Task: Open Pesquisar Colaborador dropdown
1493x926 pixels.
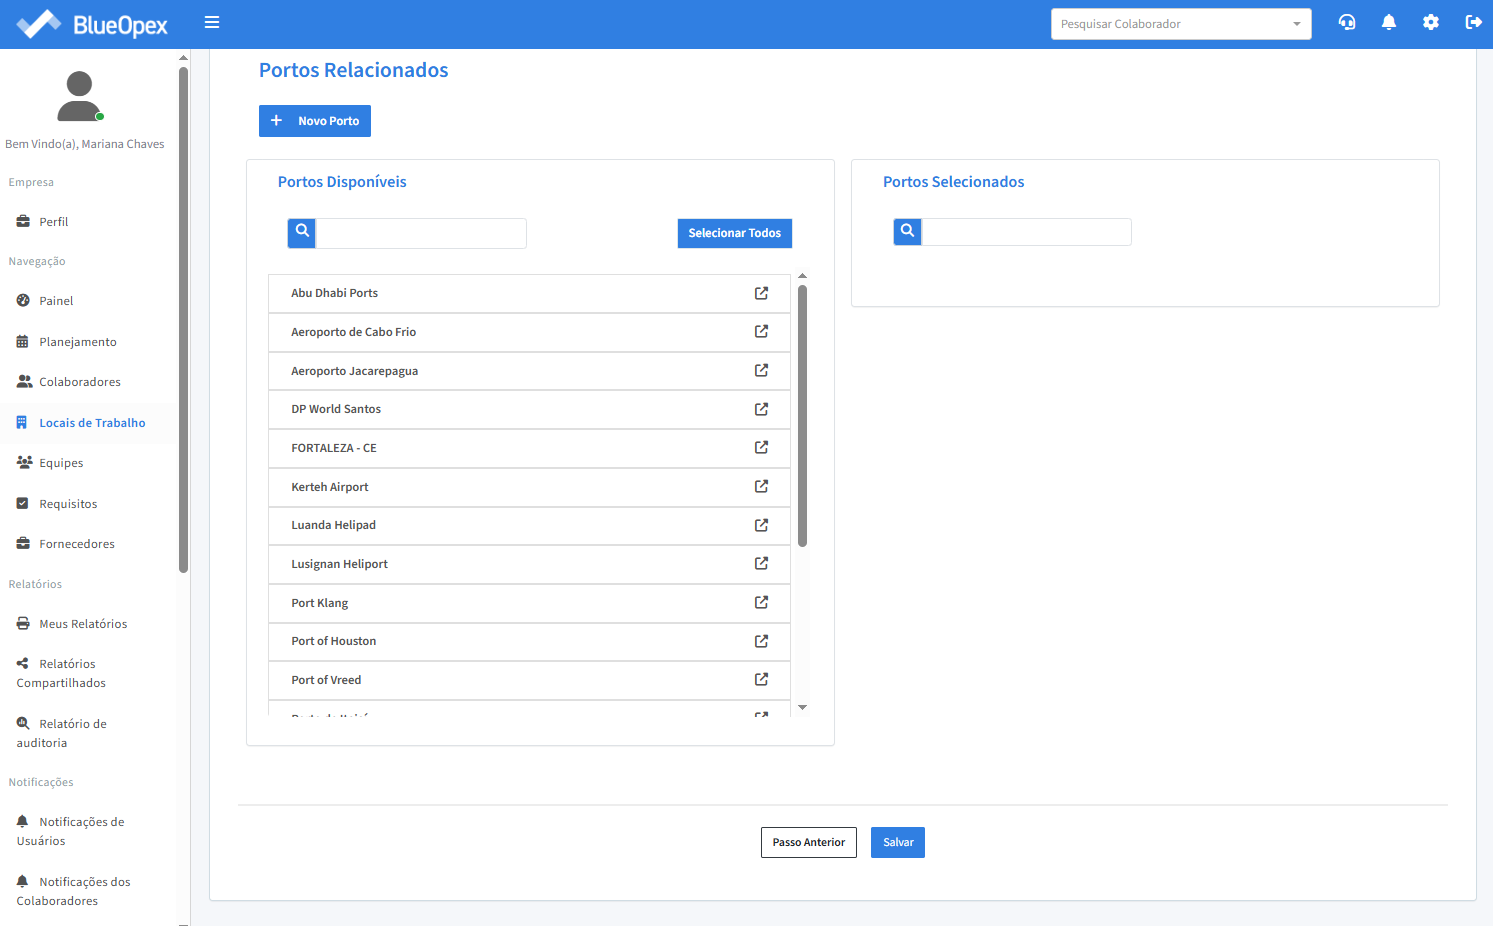Action: (1181, 24)
